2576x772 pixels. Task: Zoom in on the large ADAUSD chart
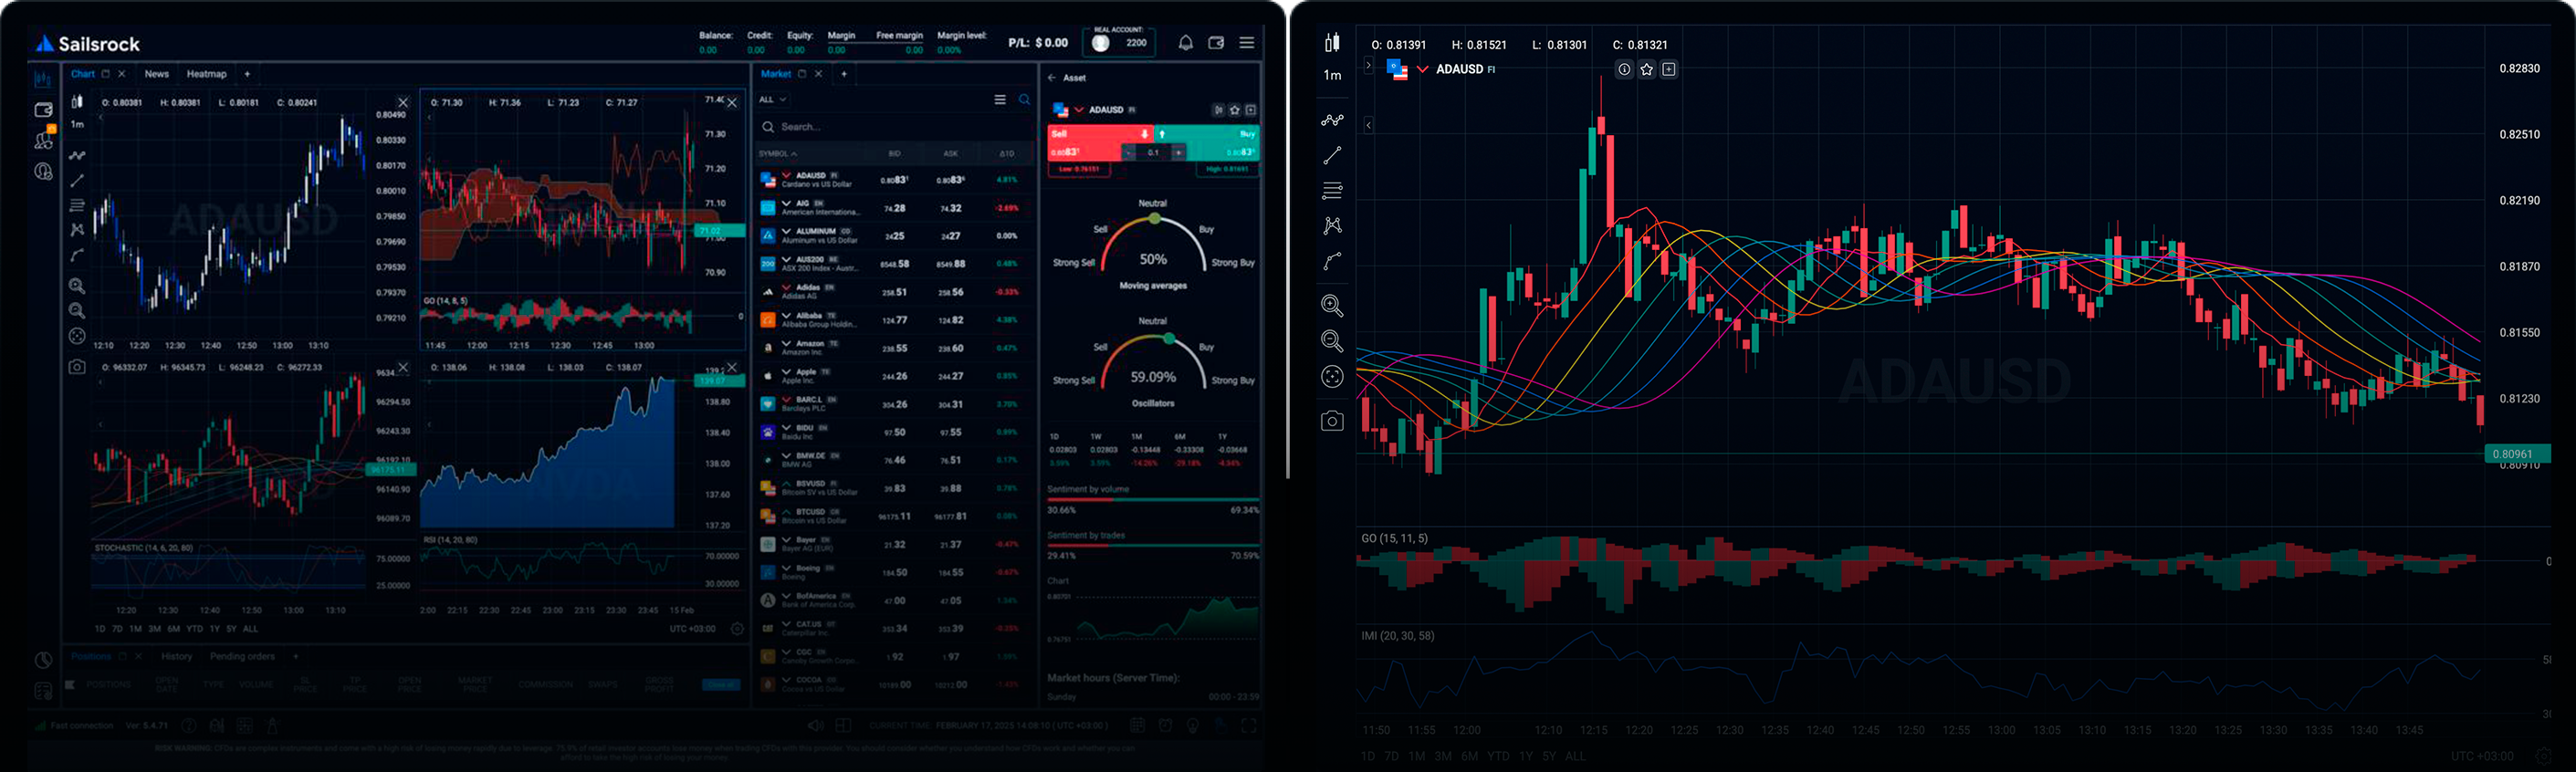[x=1332, y=306]
